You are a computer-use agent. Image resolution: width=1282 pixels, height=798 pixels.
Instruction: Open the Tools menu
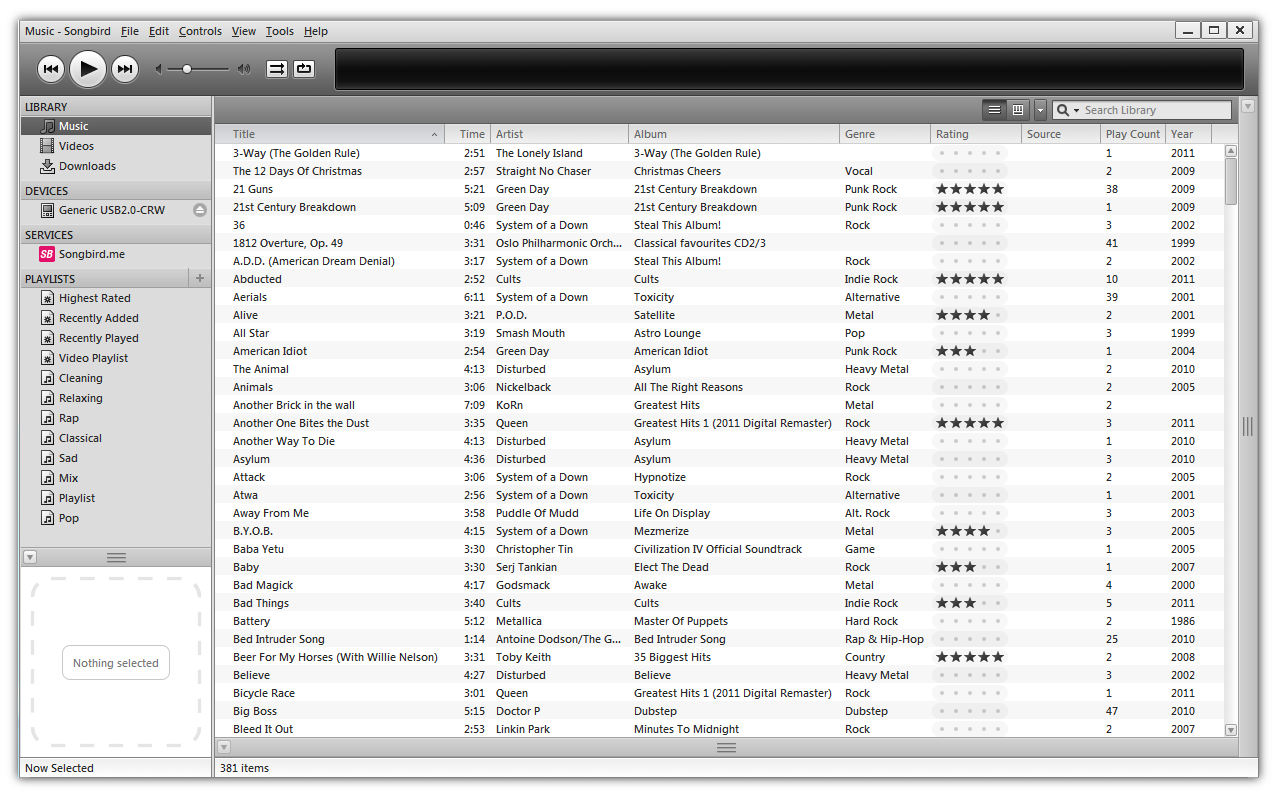(x=280, y=31)
